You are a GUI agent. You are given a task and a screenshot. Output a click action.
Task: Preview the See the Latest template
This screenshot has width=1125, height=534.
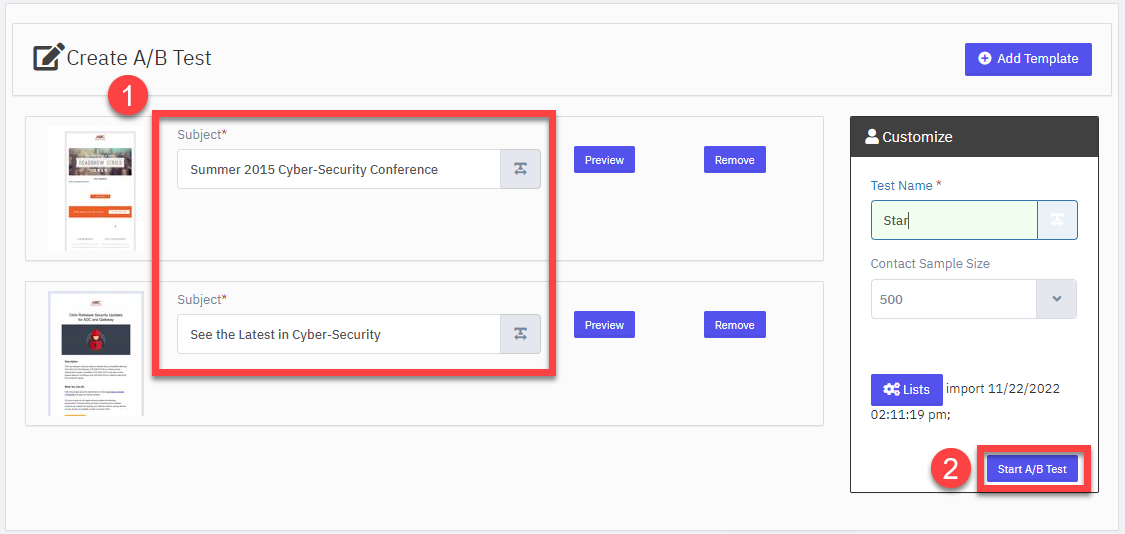coord(604,324)
